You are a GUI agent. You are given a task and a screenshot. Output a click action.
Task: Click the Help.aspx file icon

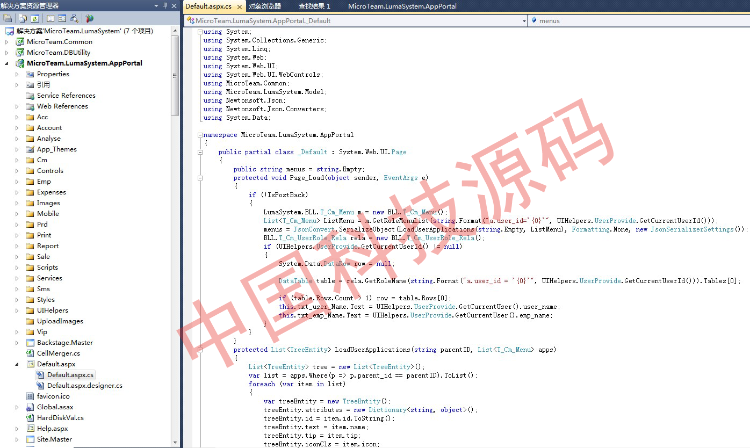click(x=30, y=428)
